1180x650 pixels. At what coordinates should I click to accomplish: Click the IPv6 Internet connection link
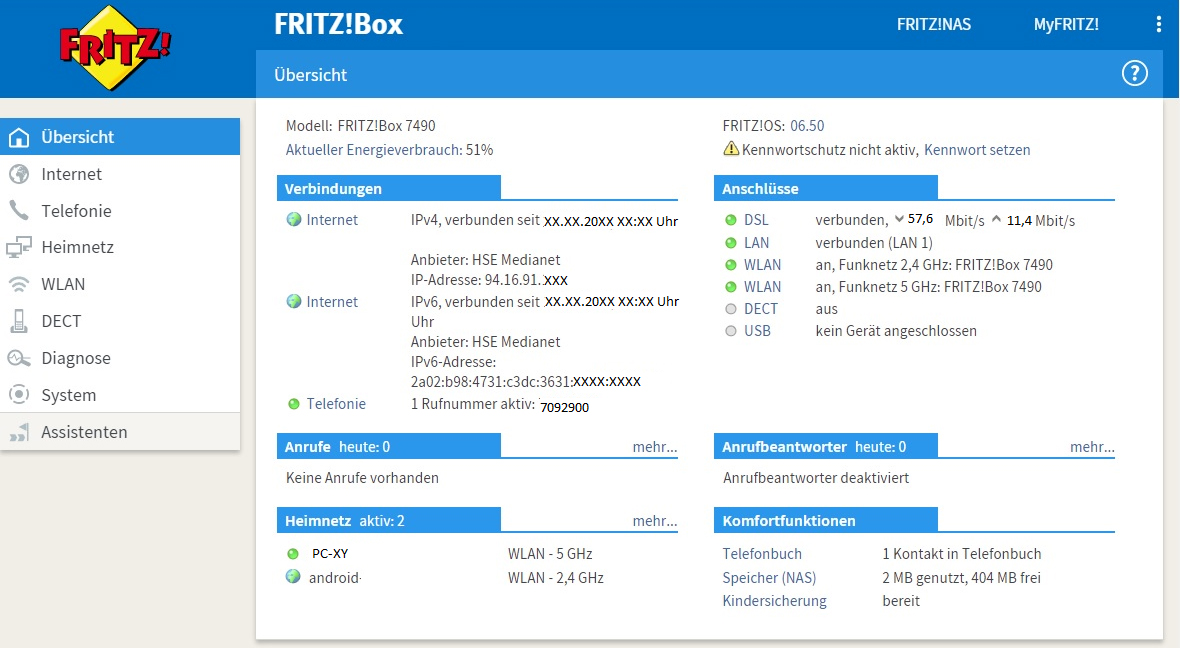tap(332, 302)
